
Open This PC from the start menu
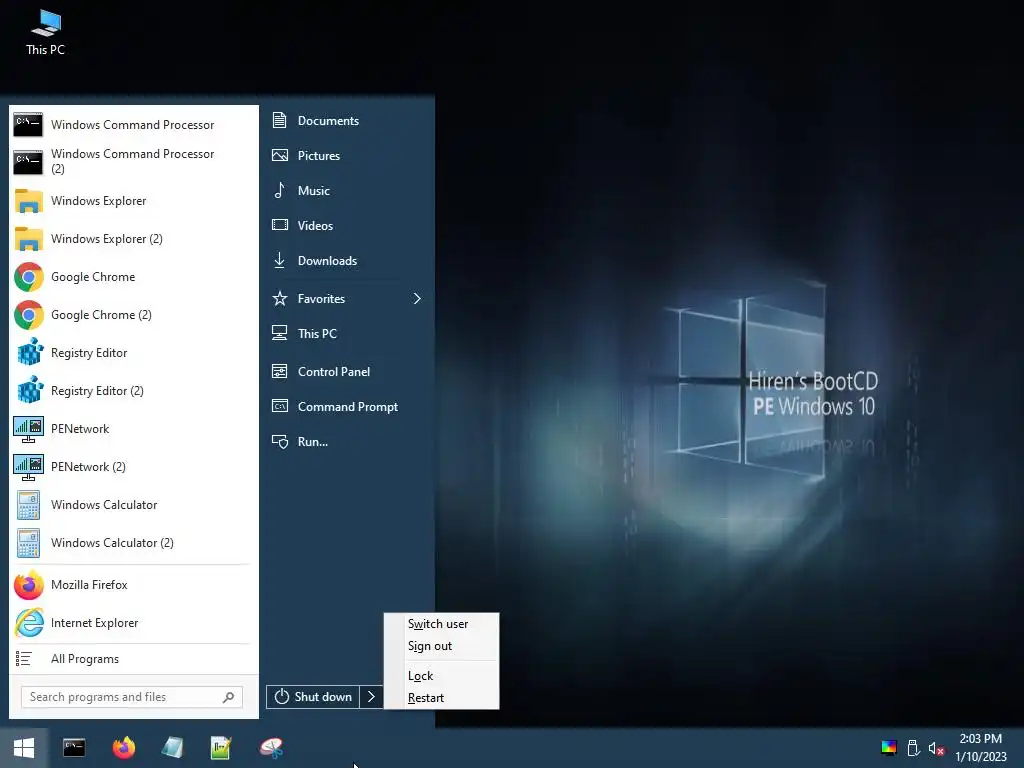347,333
